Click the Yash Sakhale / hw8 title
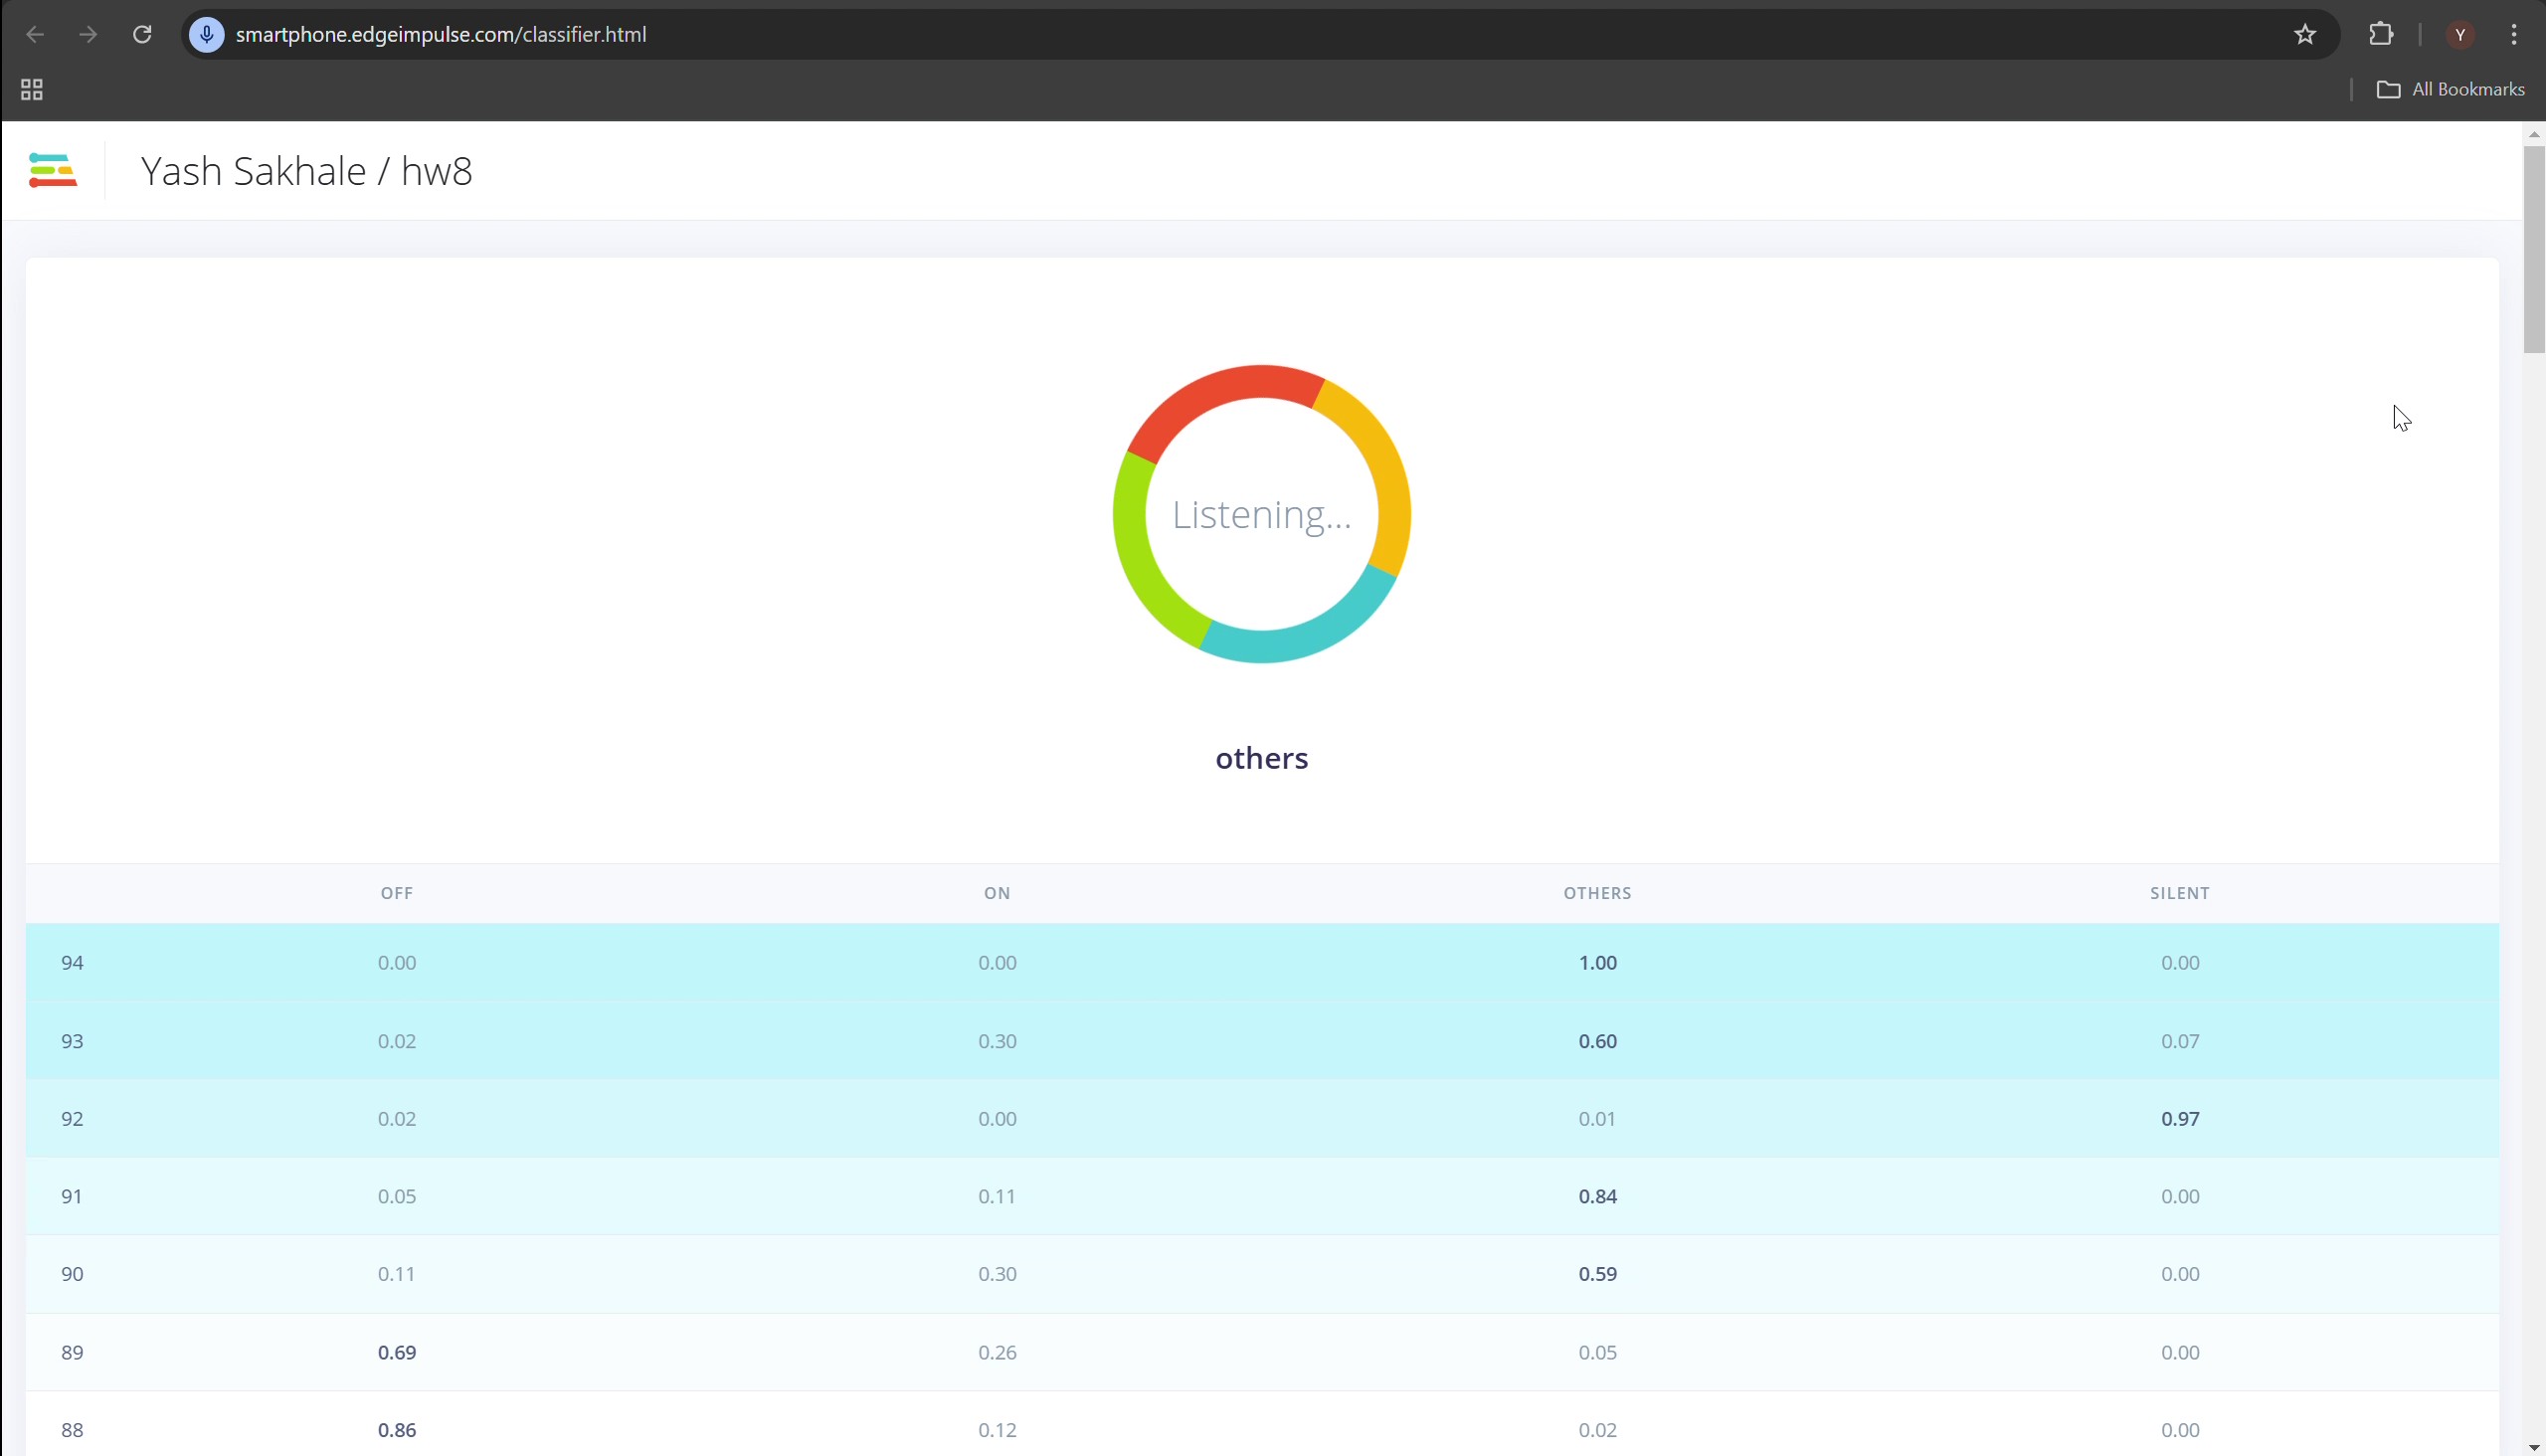 point(306,171)
